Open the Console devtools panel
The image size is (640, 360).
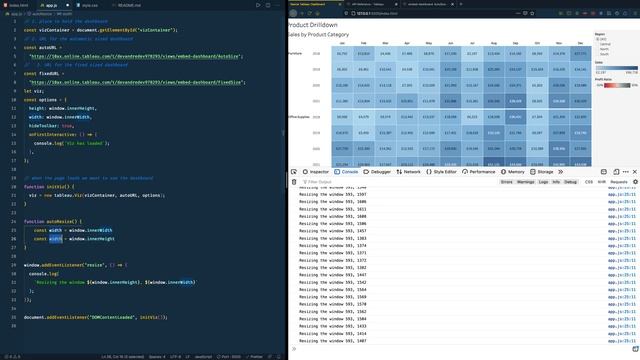(x=346, y=172)
